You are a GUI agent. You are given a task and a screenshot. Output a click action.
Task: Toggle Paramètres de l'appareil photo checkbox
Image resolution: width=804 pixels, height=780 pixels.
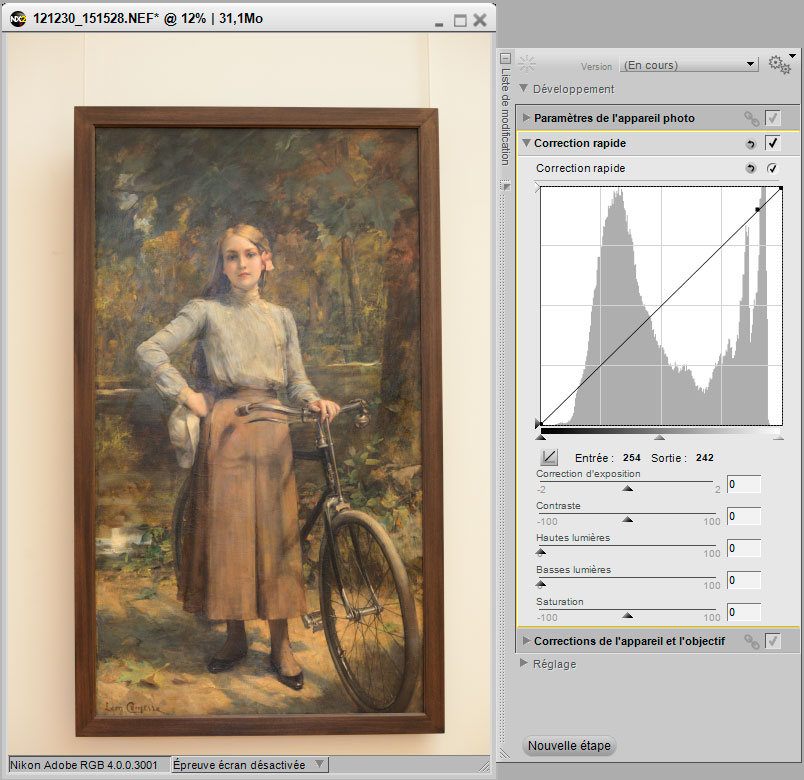pos(772,118)
